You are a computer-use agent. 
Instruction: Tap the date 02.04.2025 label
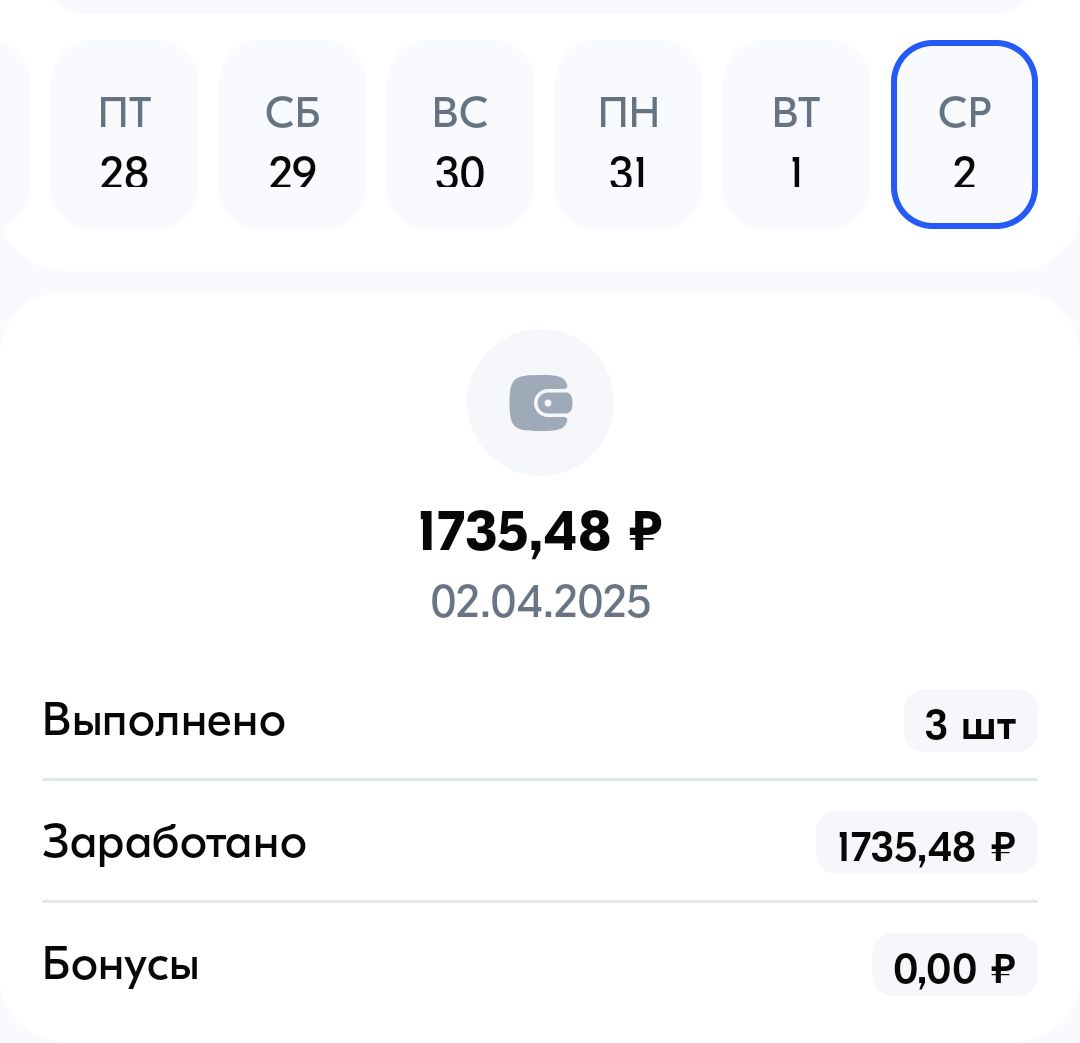pyautogui.click(x=540, y=601)
